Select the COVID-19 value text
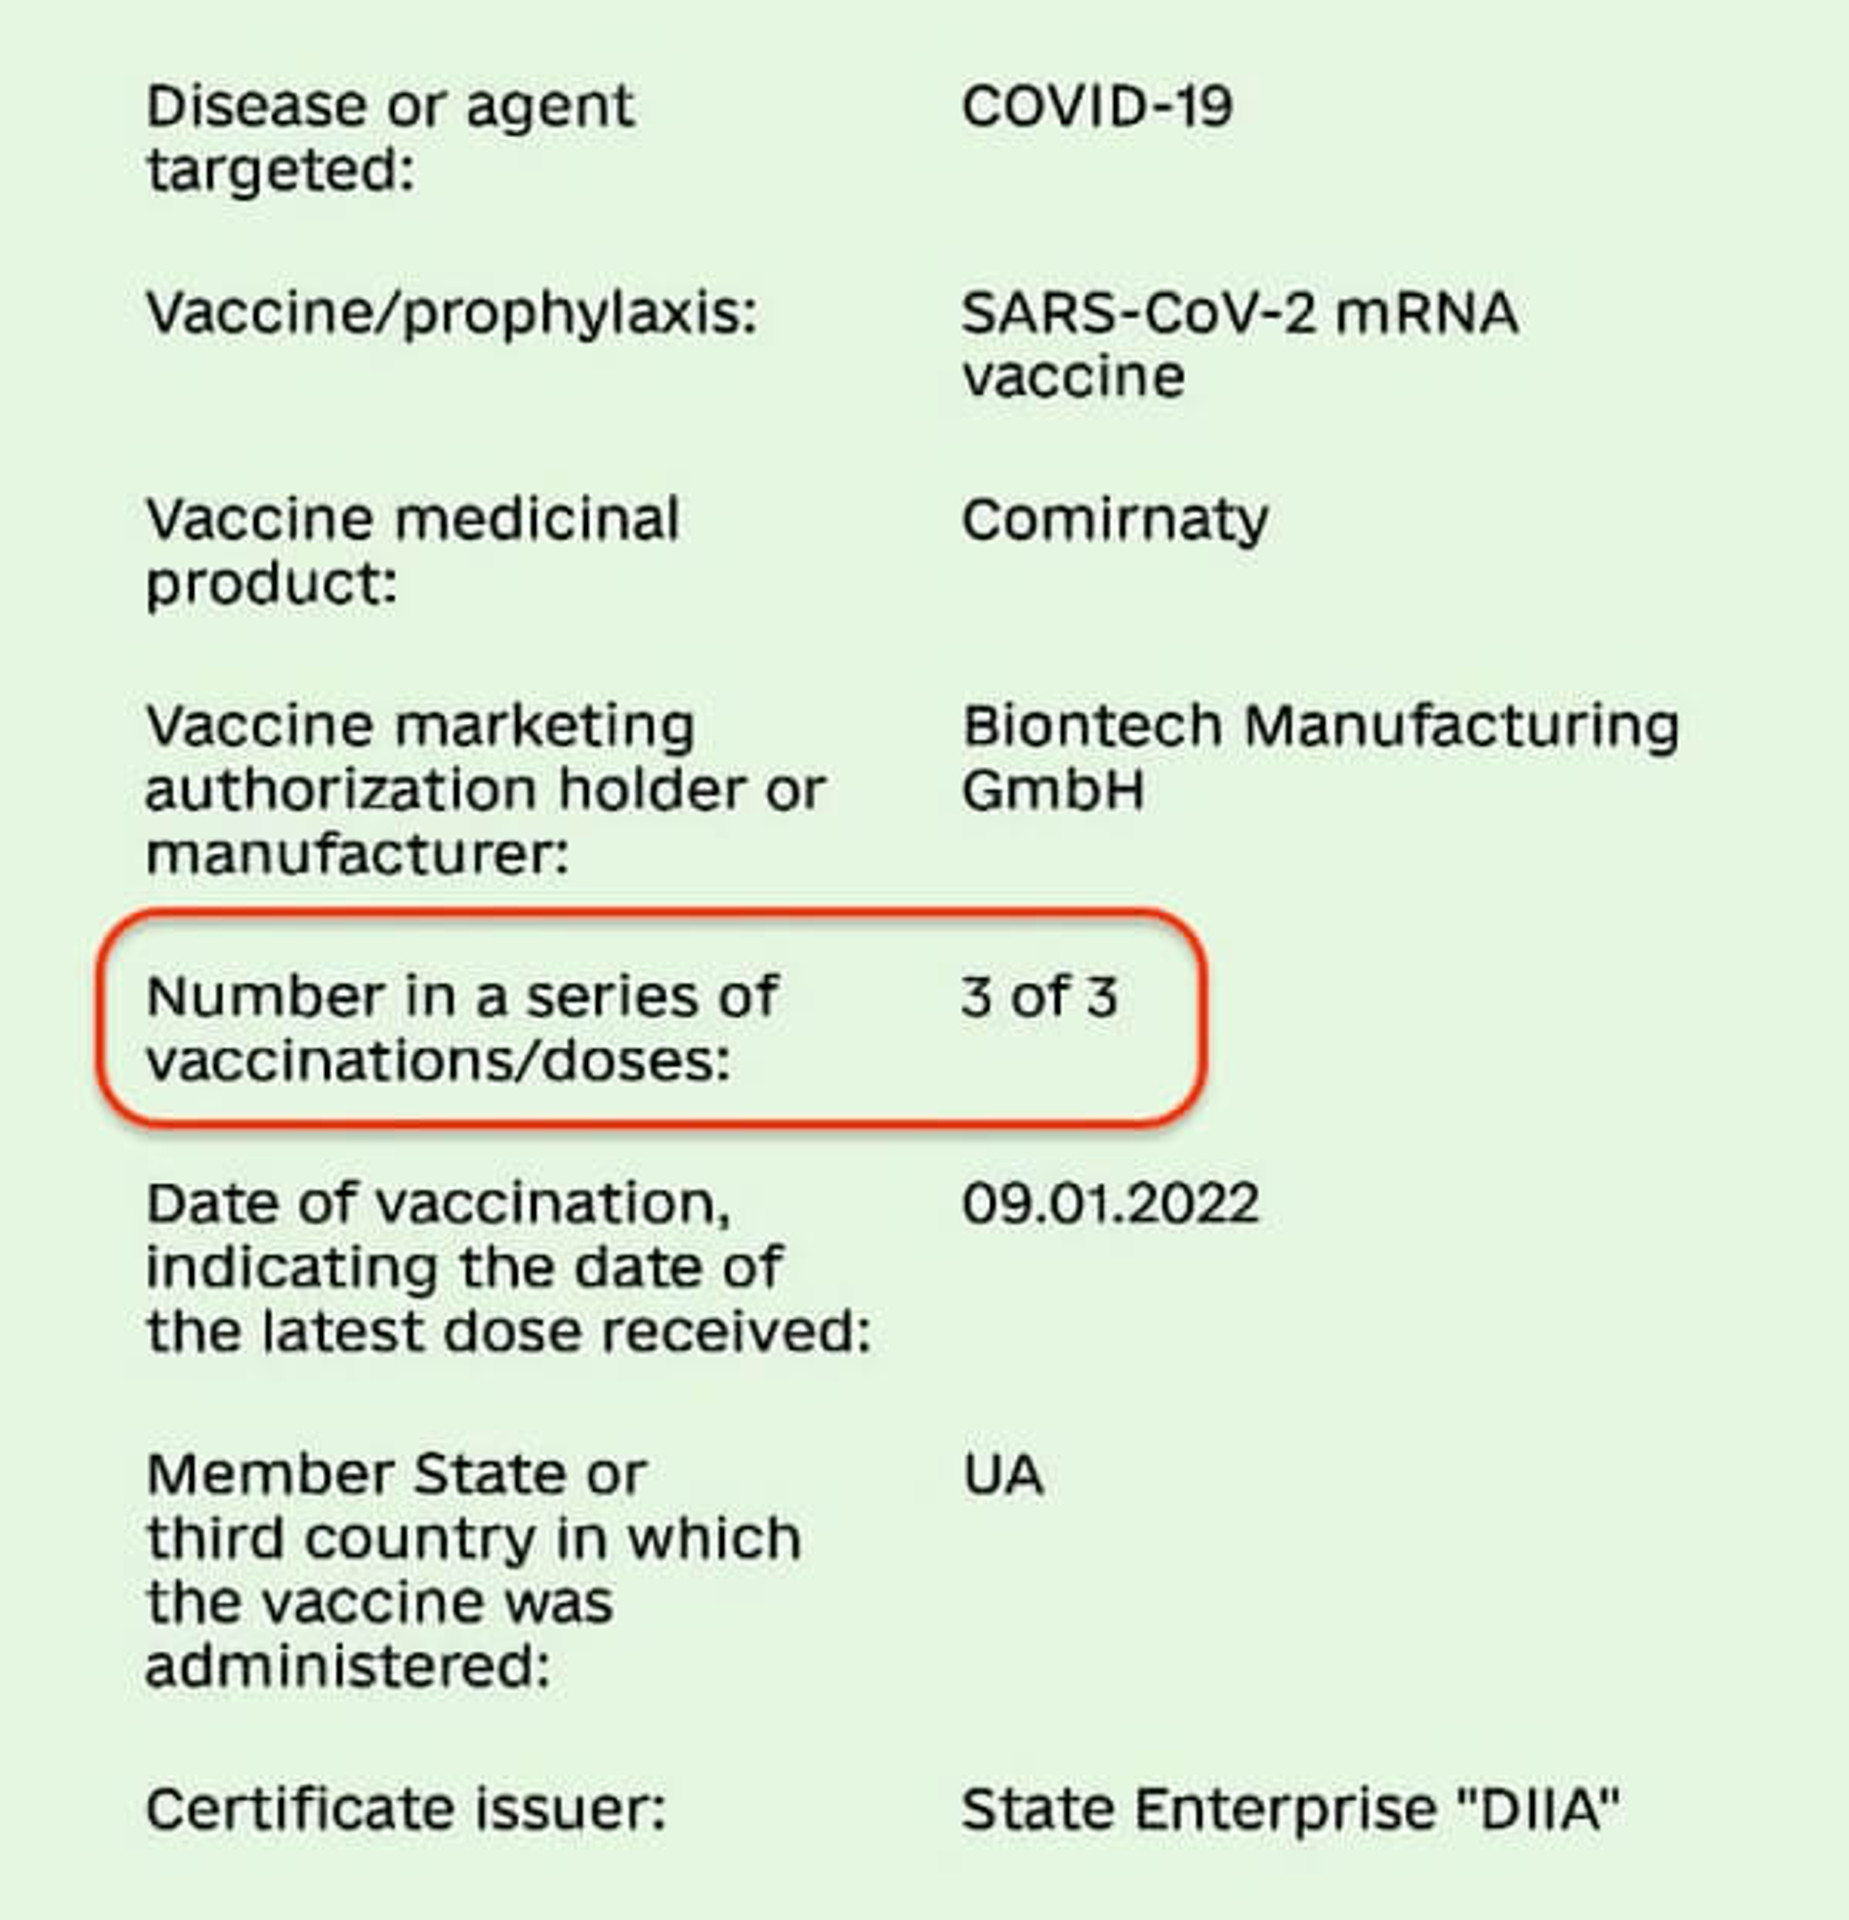Viewport: 1849px width, 1920px height. [x=1097, y=106]
